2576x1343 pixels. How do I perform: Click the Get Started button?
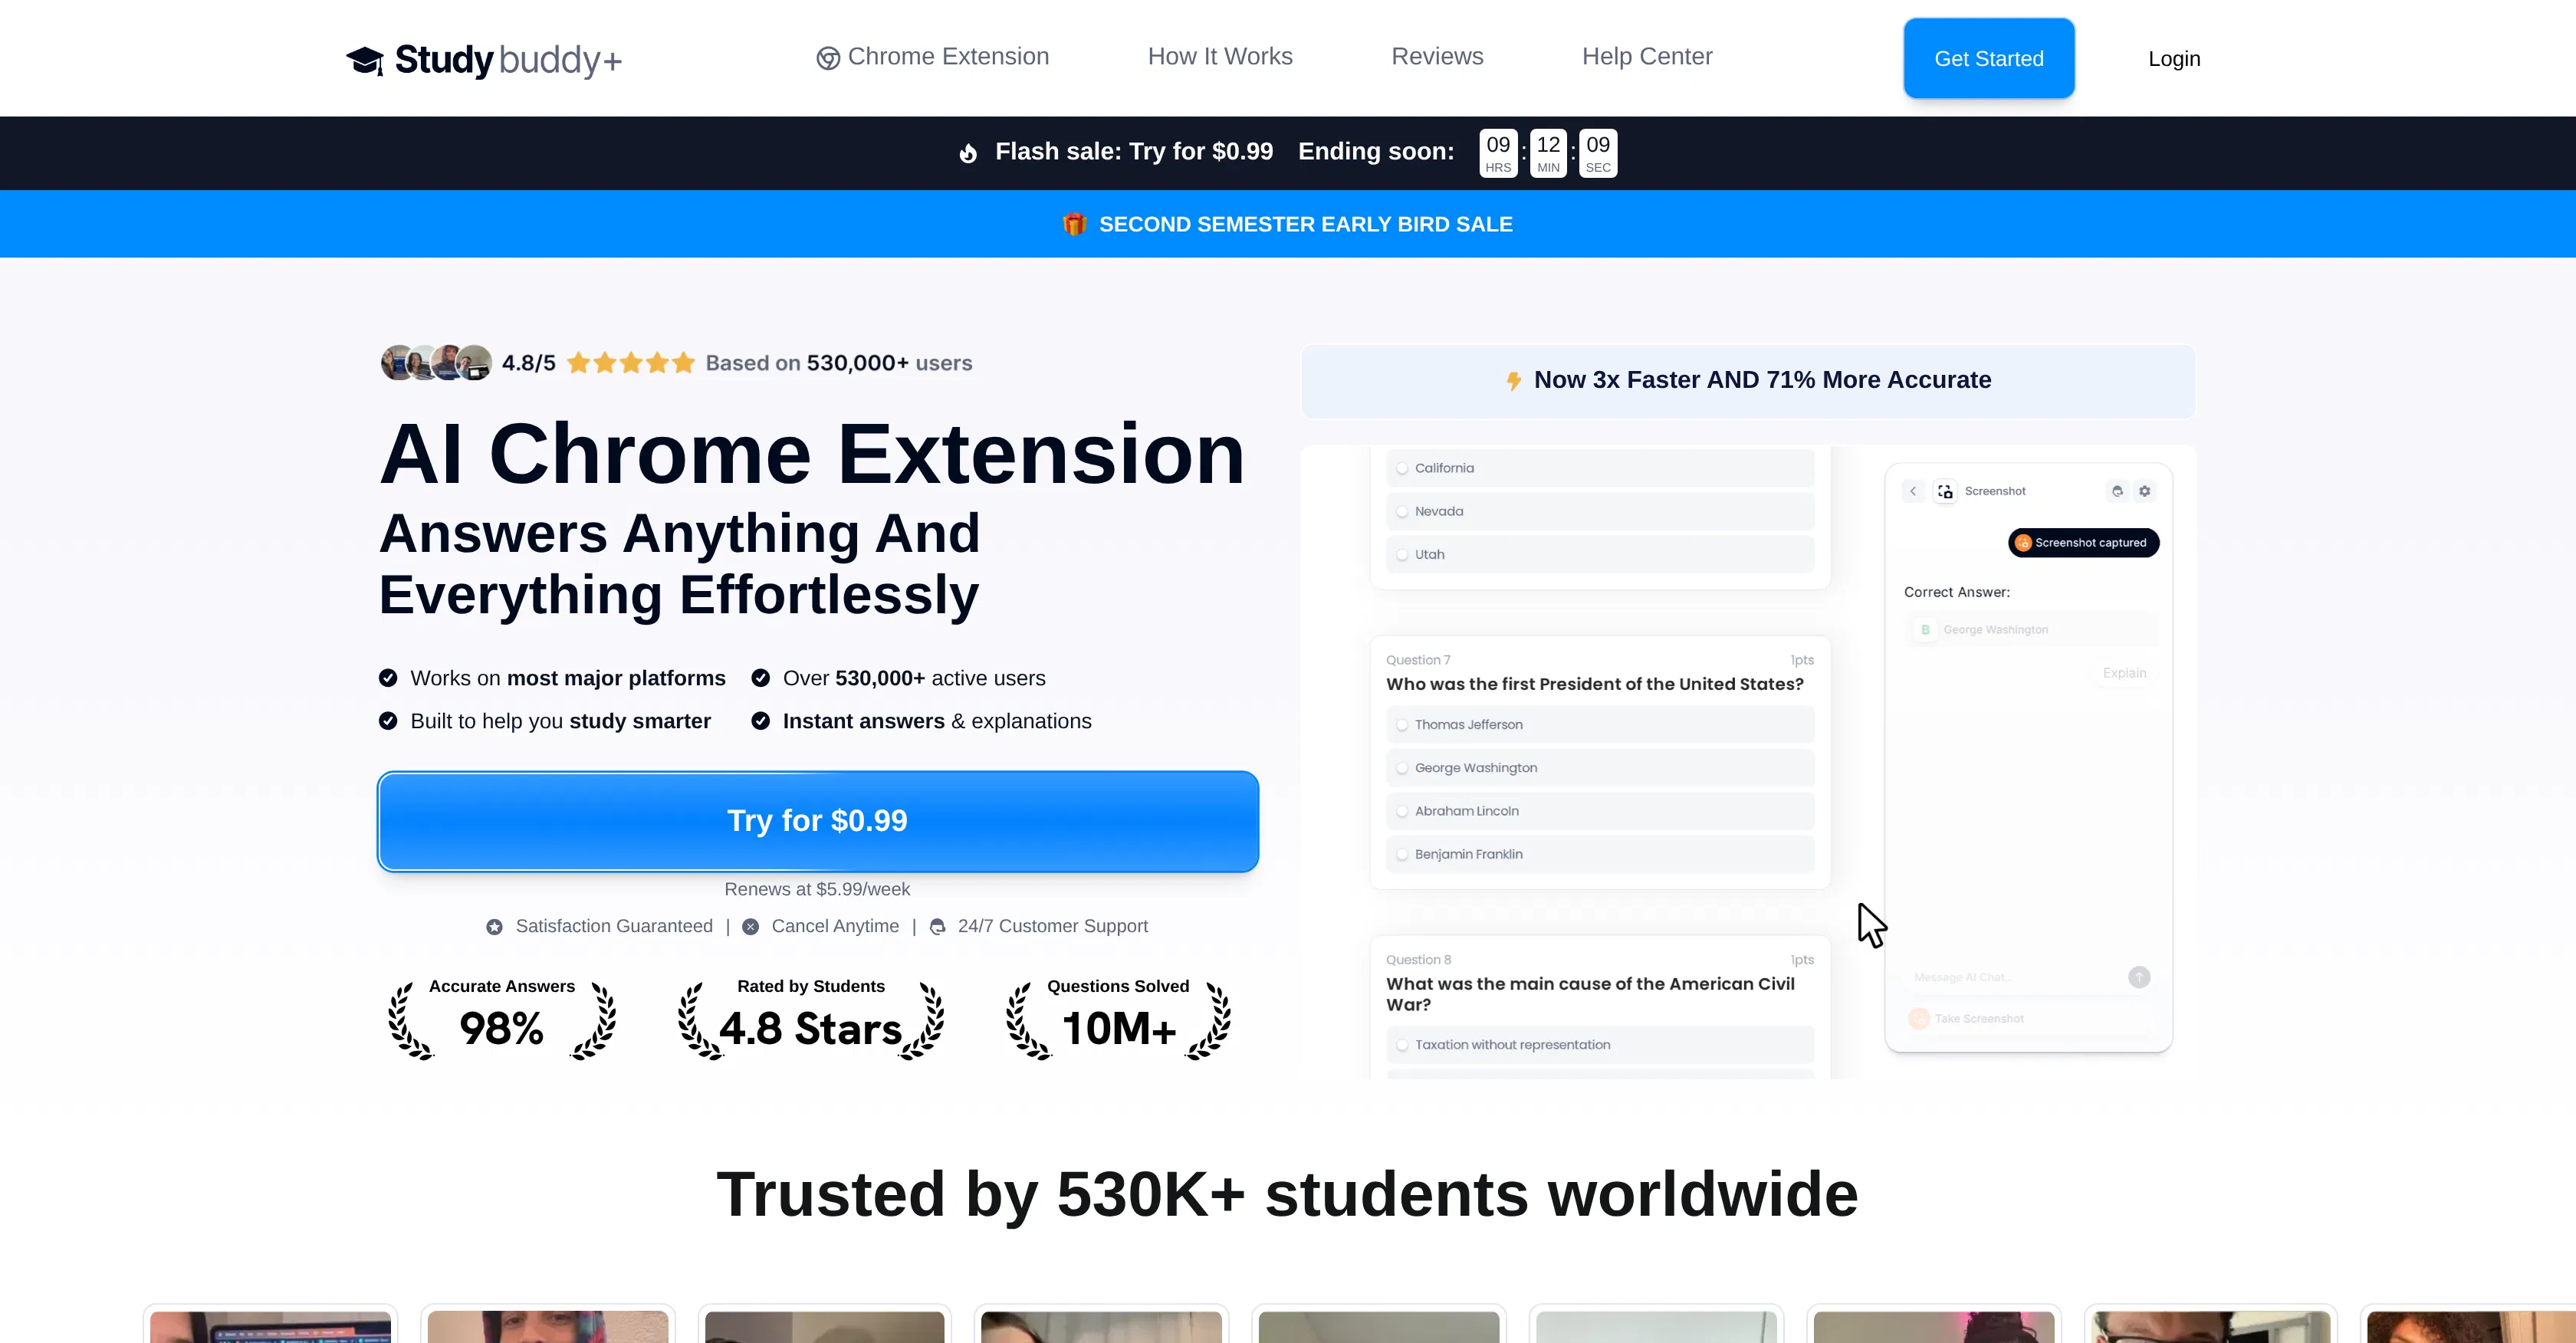pos(1988,58)
